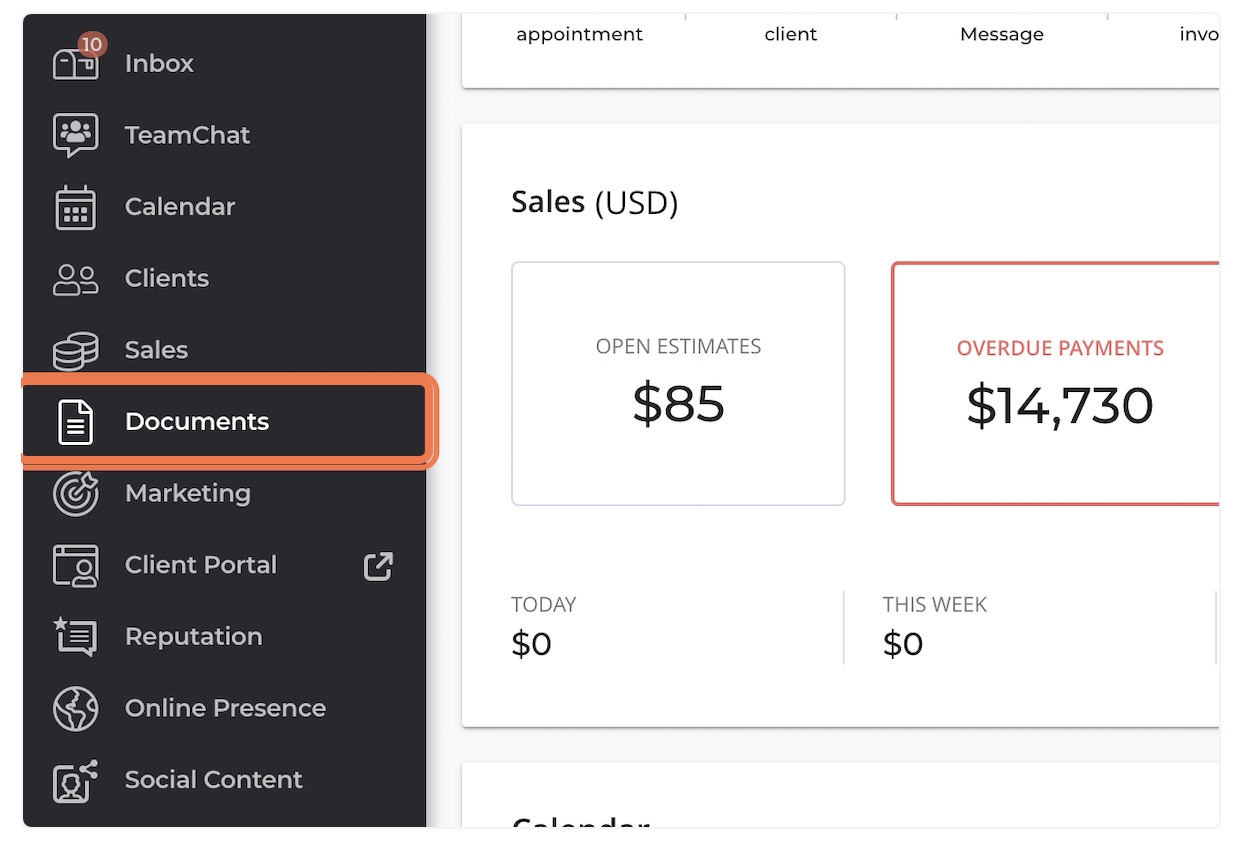This screenshot has height=844, width=1258.
Task: Open the Sales section
Action: click(x=155, y=349)
